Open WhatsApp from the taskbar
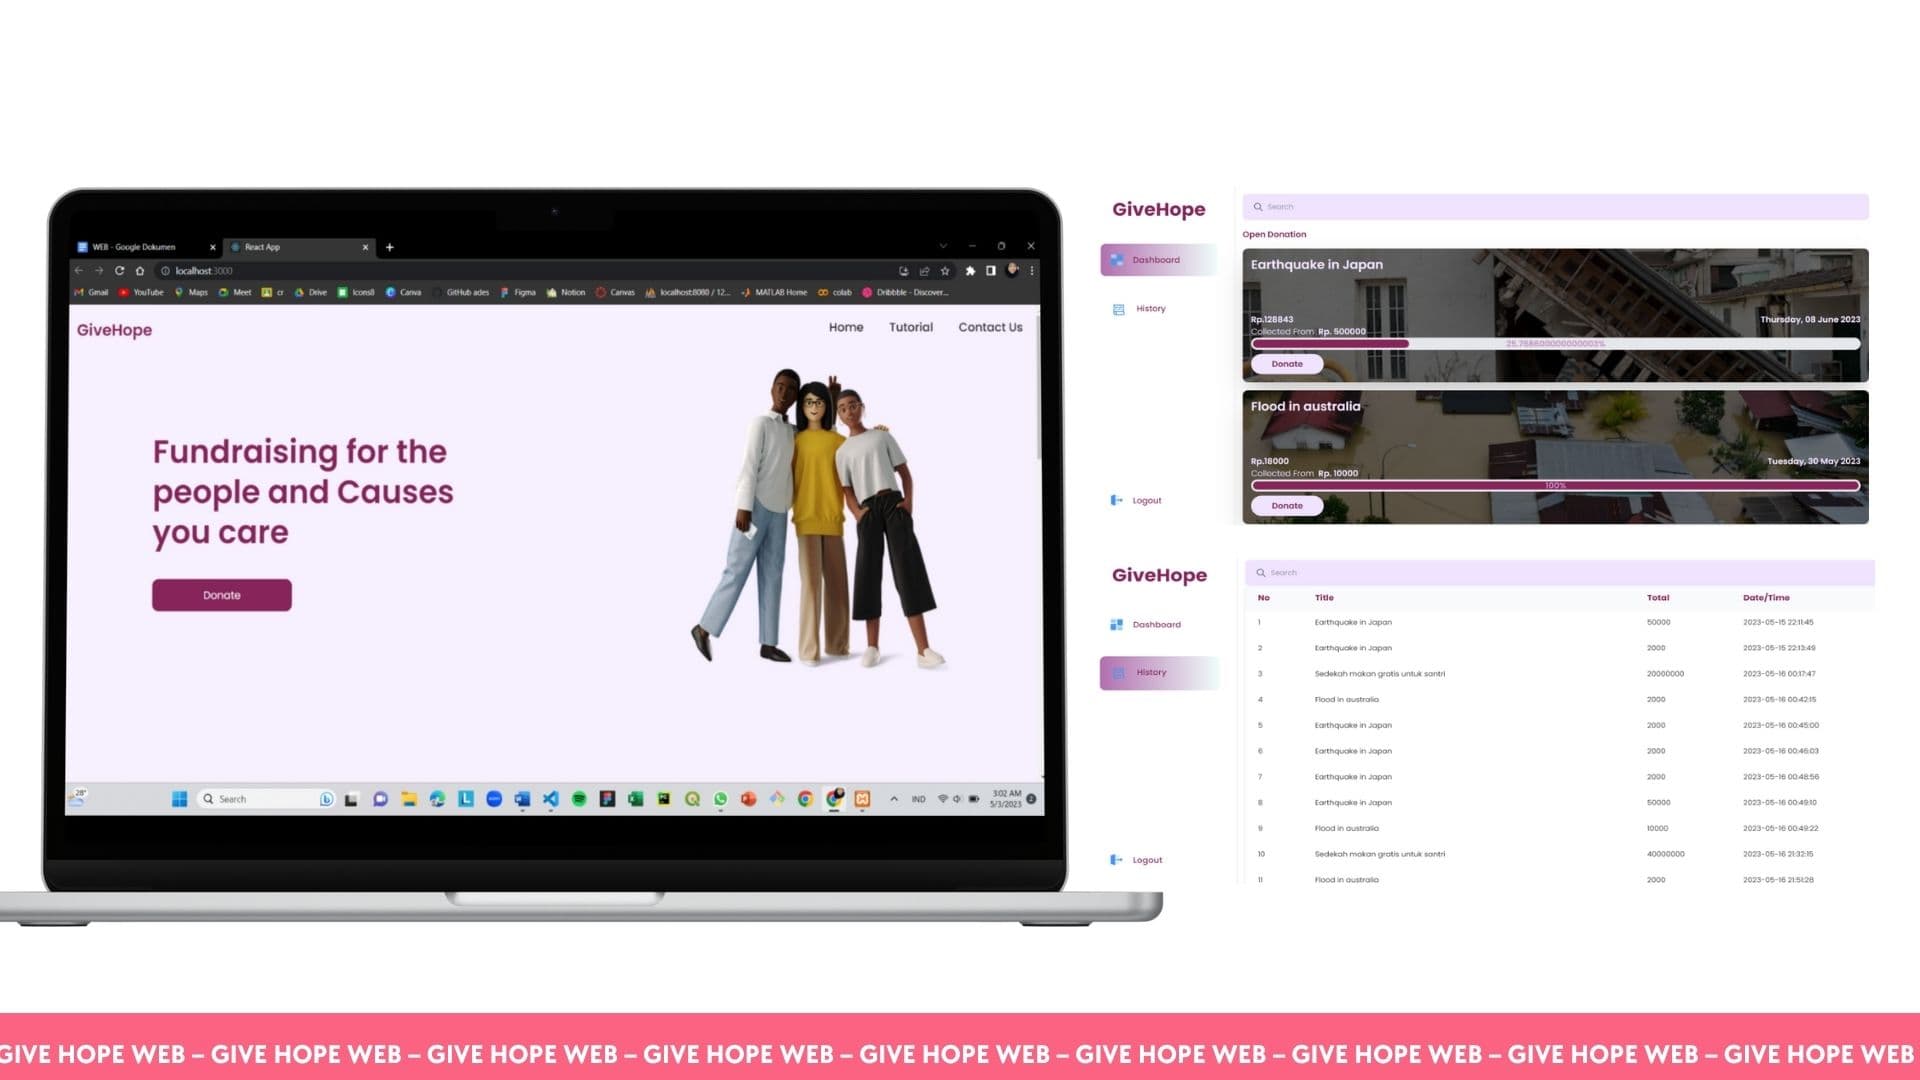 click(x=720, y=798)
